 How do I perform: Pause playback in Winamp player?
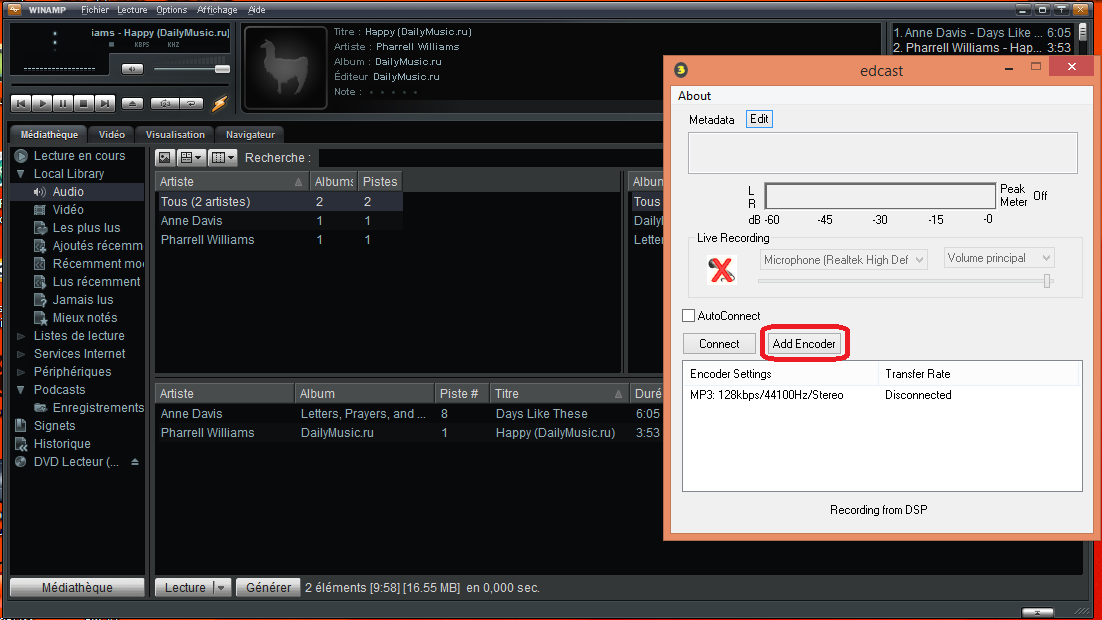pyautogui.click(x=63, y=103)
